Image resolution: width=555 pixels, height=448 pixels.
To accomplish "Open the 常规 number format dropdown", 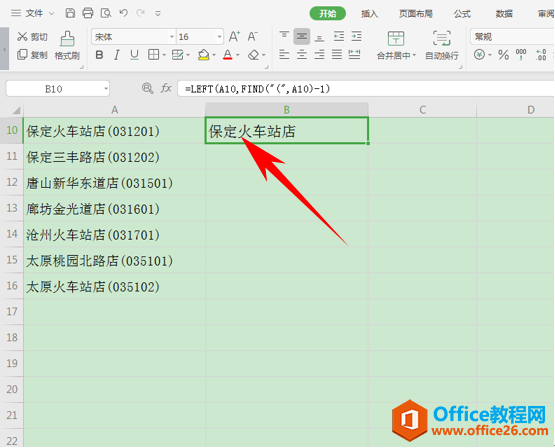I will click(x=513, y=37).
